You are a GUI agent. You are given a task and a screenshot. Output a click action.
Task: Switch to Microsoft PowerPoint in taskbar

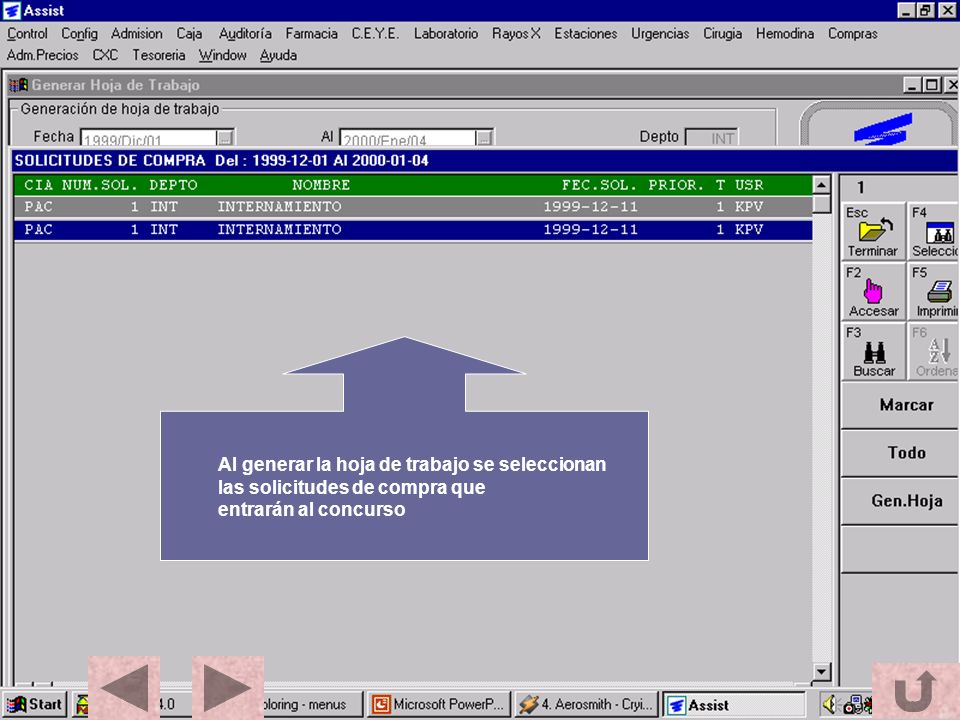point(440,705)
